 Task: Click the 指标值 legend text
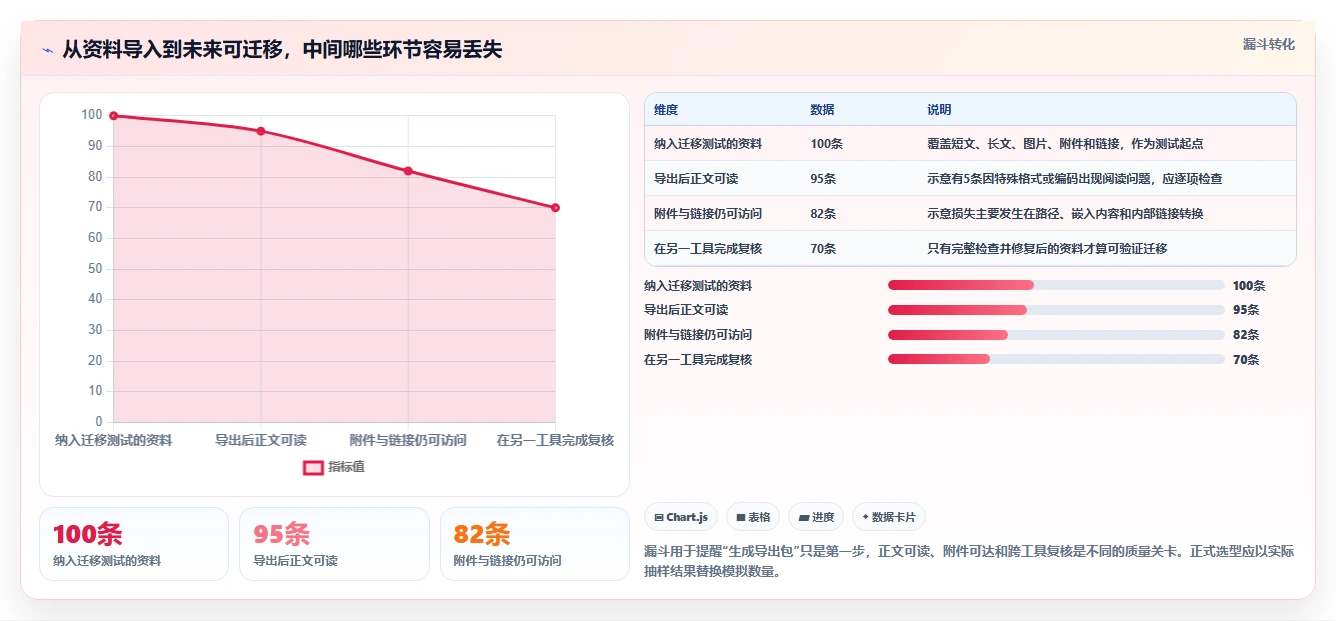(346, 467)
